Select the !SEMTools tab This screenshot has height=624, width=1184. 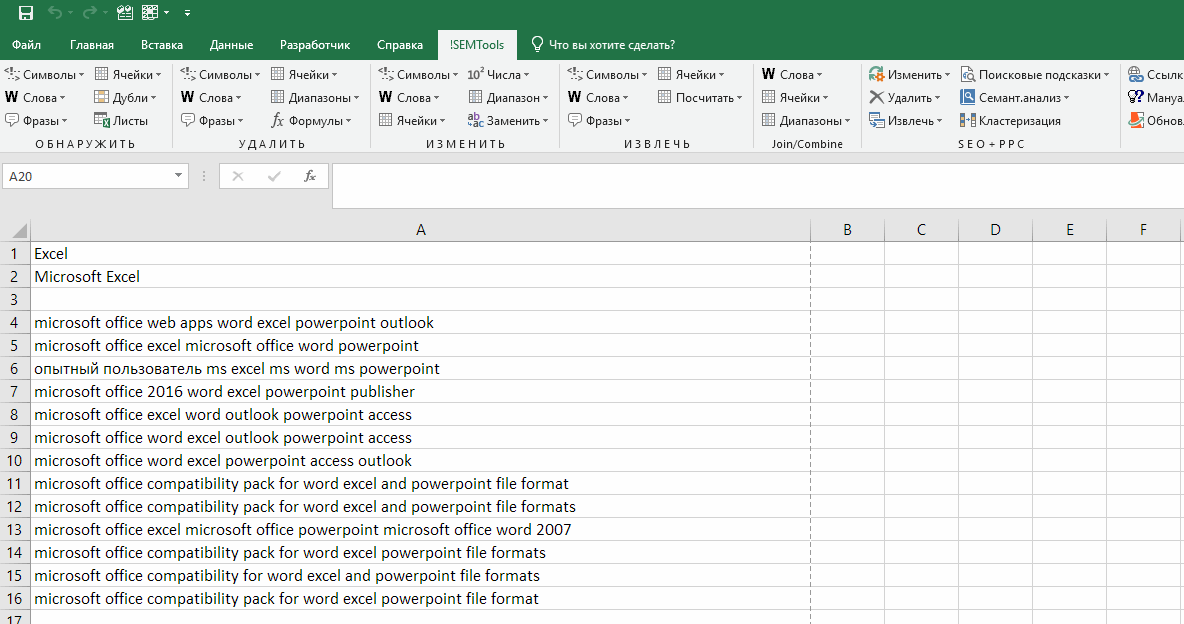(476, 45)
